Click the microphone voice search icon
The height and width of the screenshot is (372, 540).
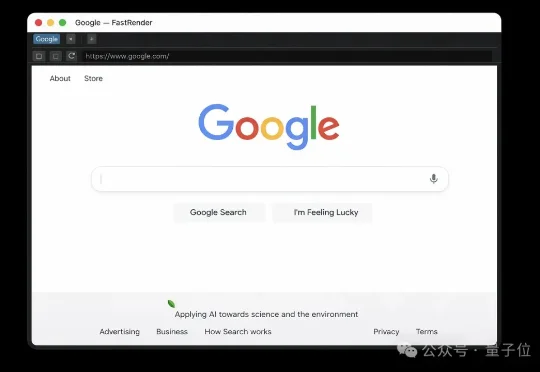pyautogui.click(x=434, y=179)
